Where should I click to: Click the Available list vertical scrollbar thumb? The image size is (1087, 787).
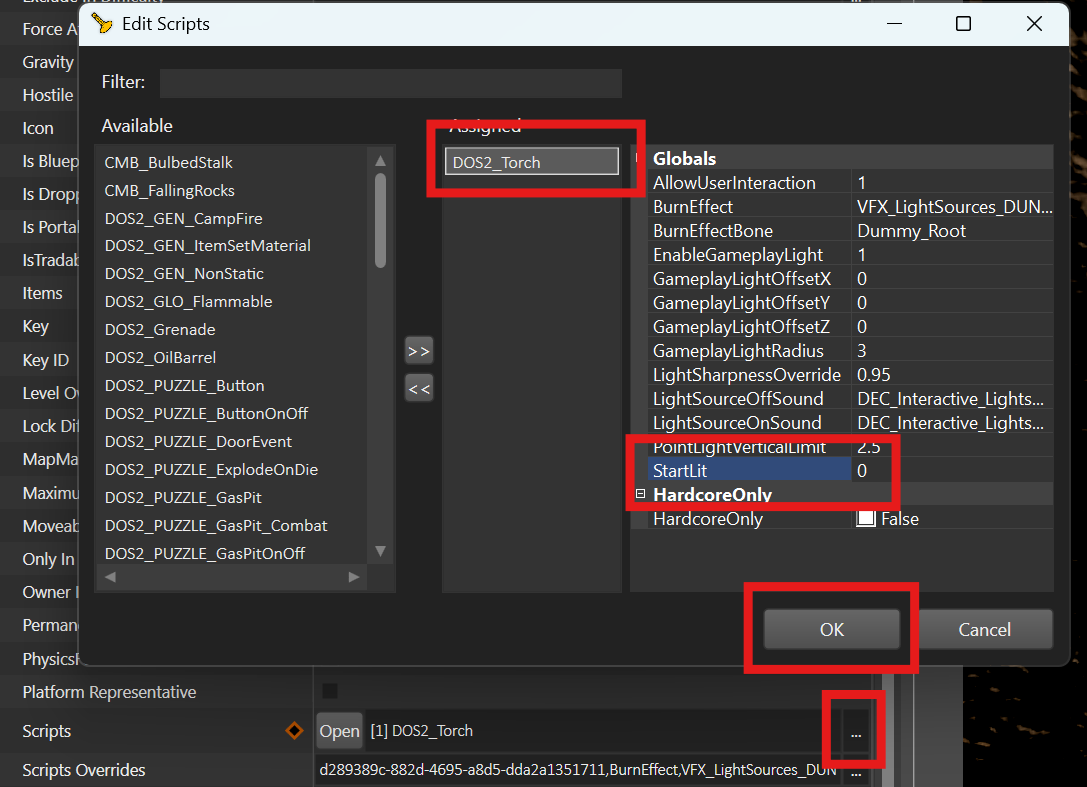pos(380,220)
